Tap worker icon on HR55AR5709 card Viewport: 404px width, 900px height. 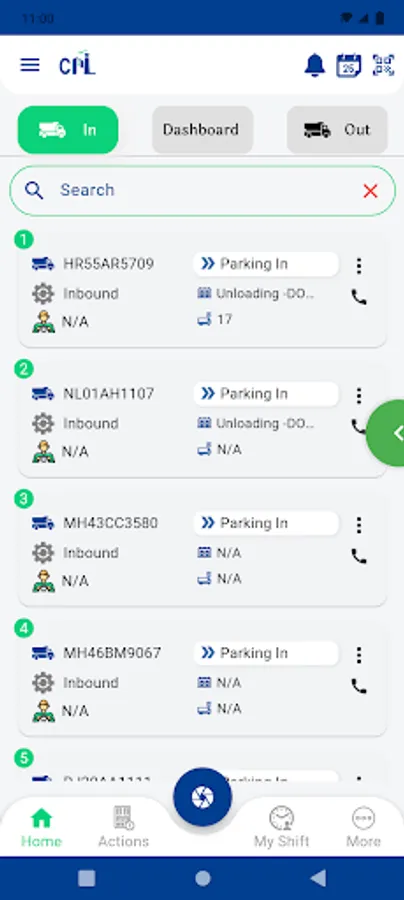coord(44,322)
